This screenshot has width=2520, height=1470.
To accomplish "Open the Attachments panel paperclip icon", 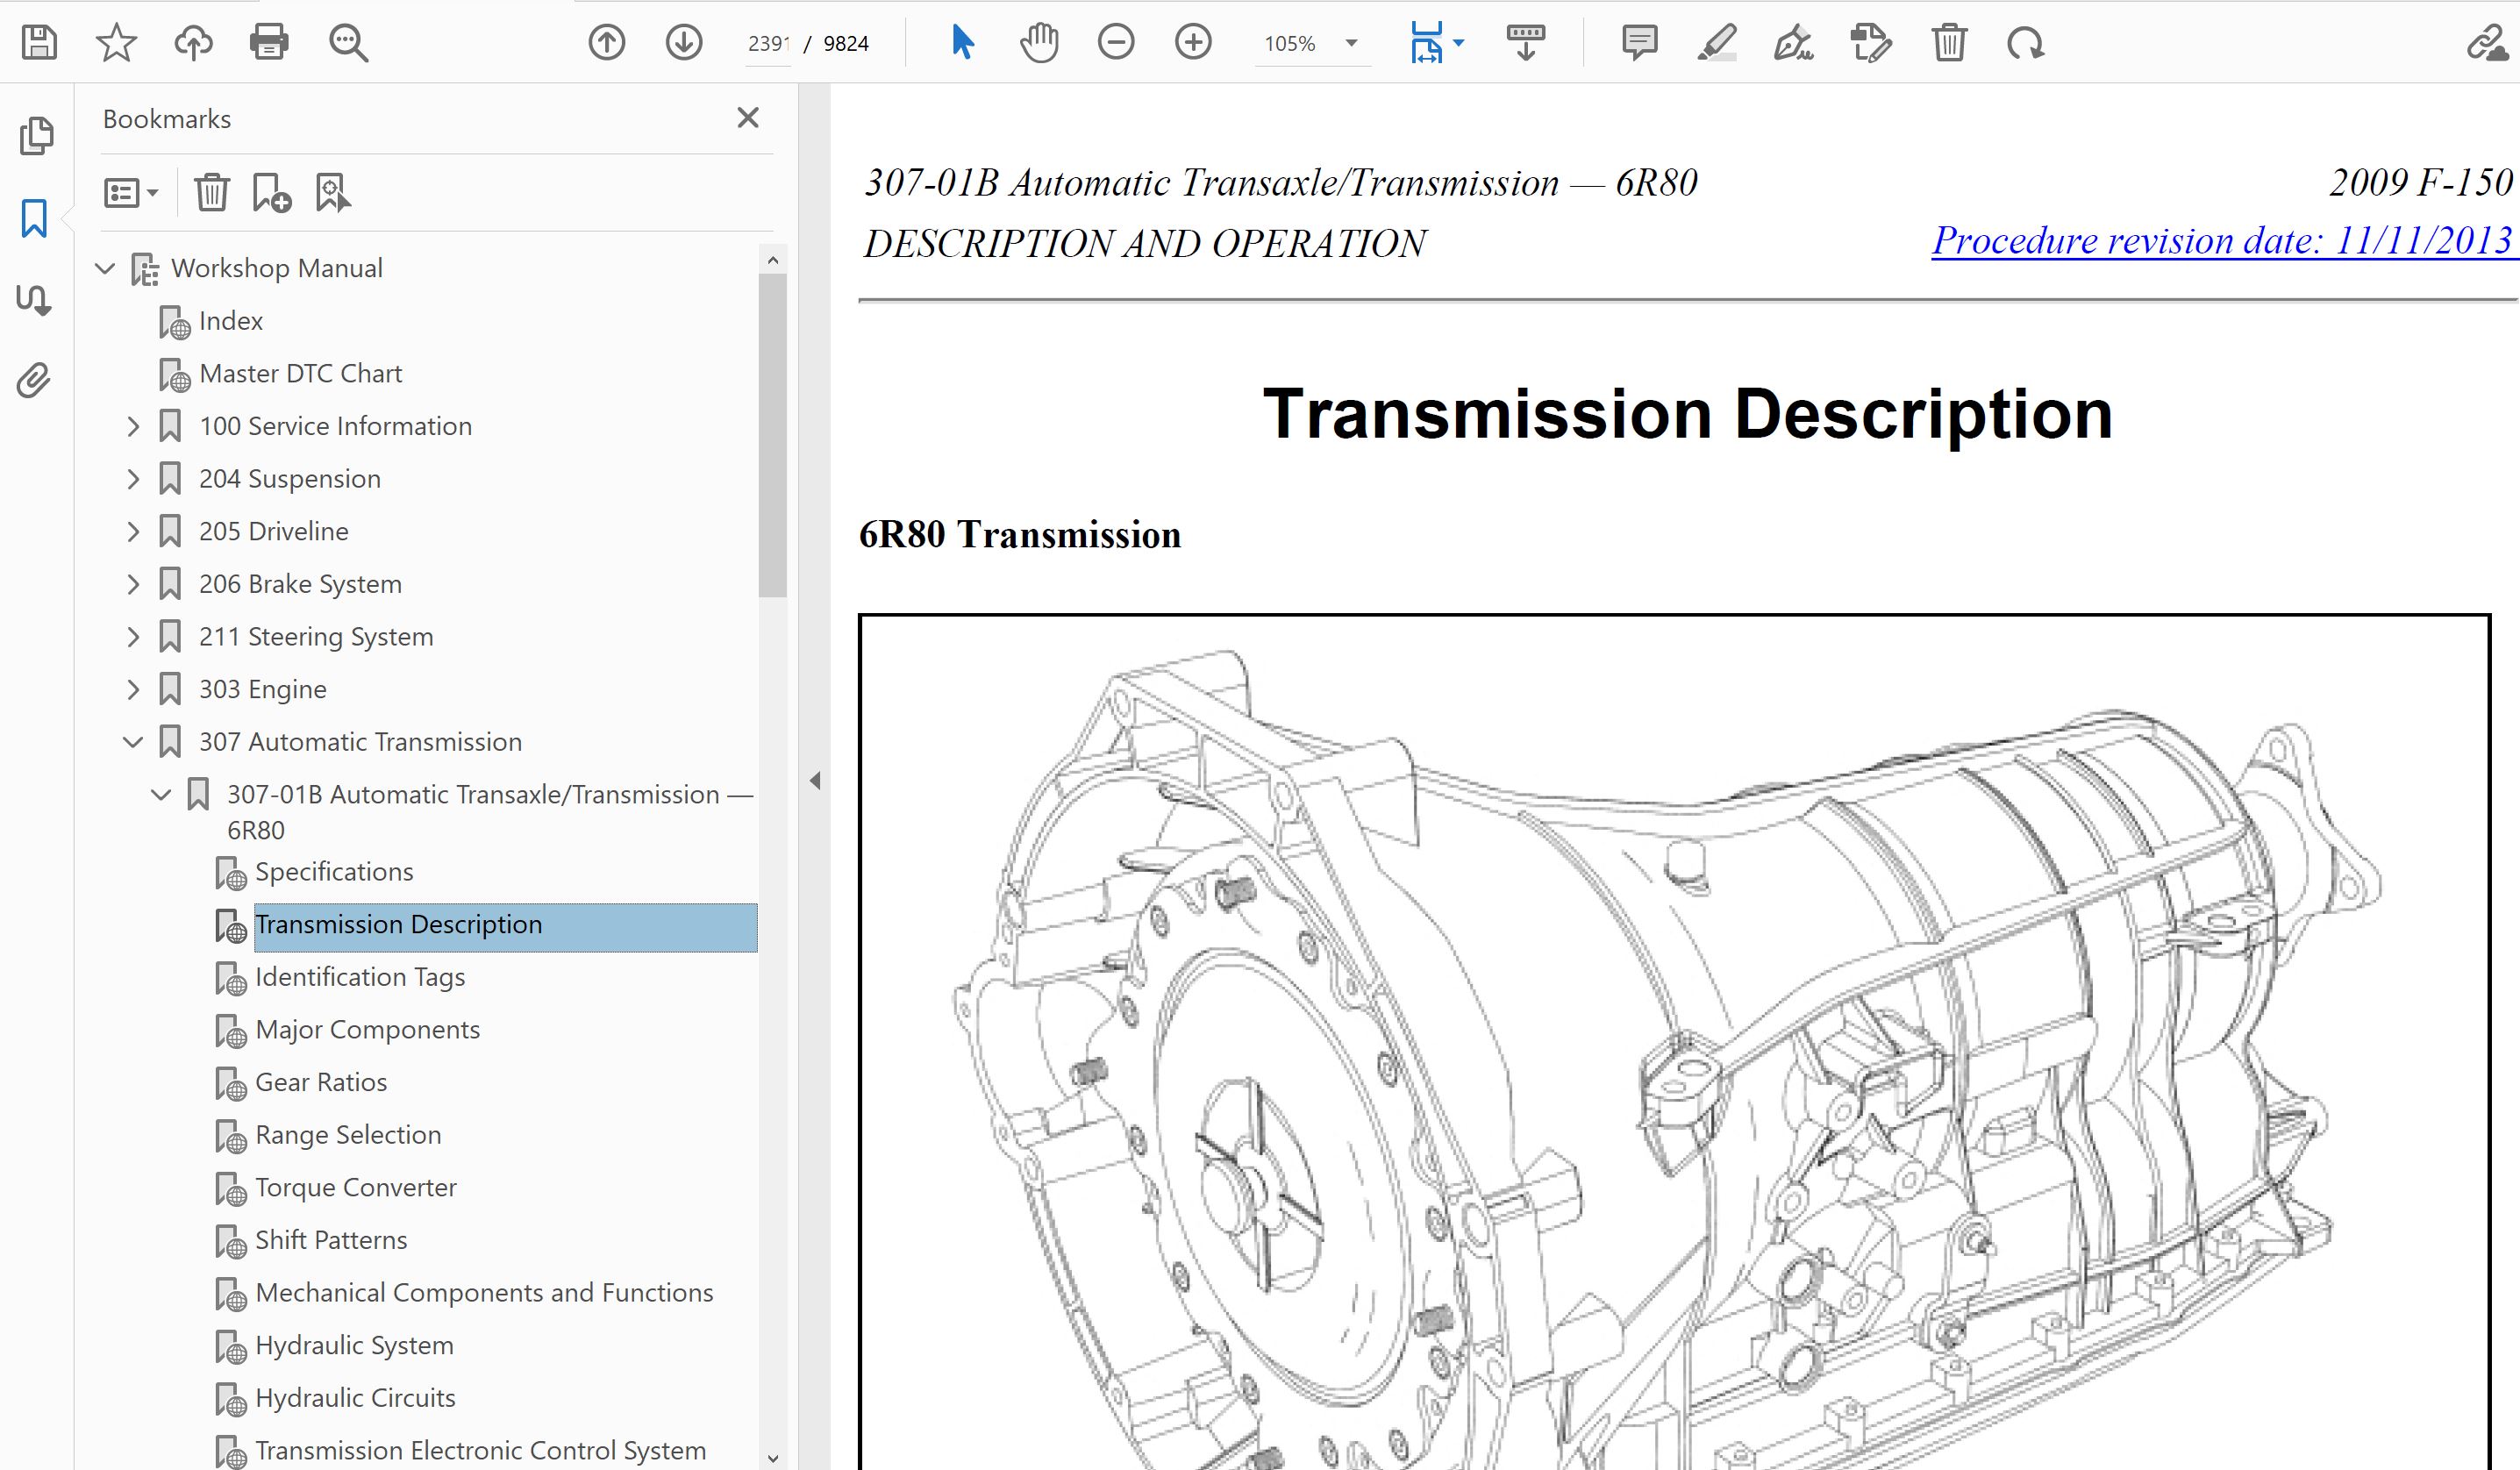I will (x=34, y=381).
